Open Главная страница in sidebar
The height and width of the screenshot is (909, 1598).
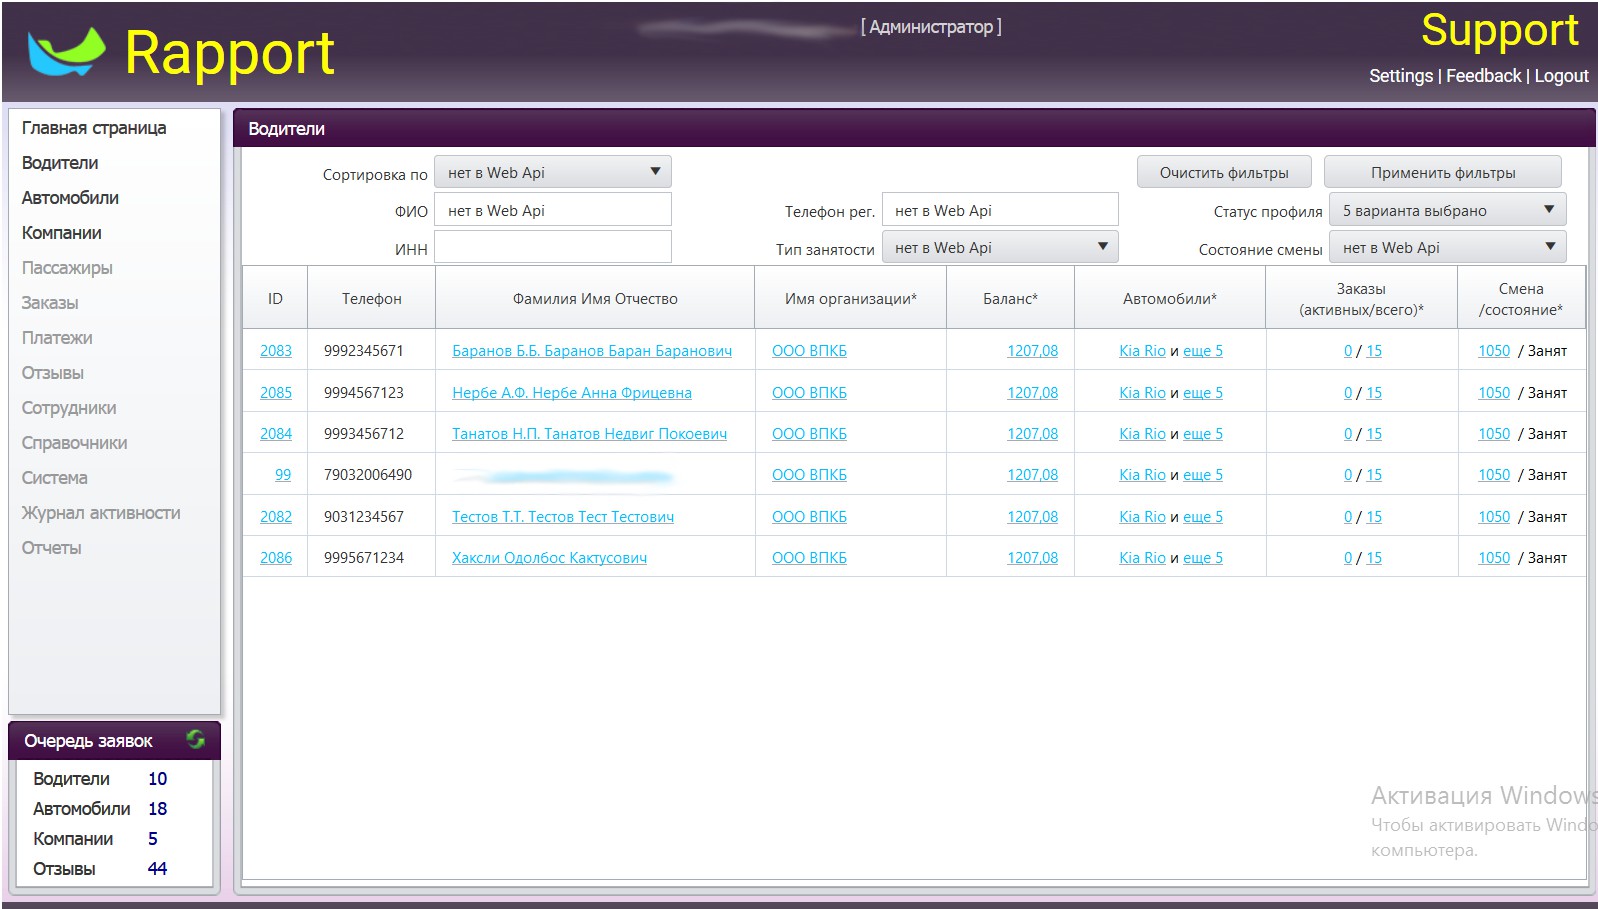pos(94,128)
